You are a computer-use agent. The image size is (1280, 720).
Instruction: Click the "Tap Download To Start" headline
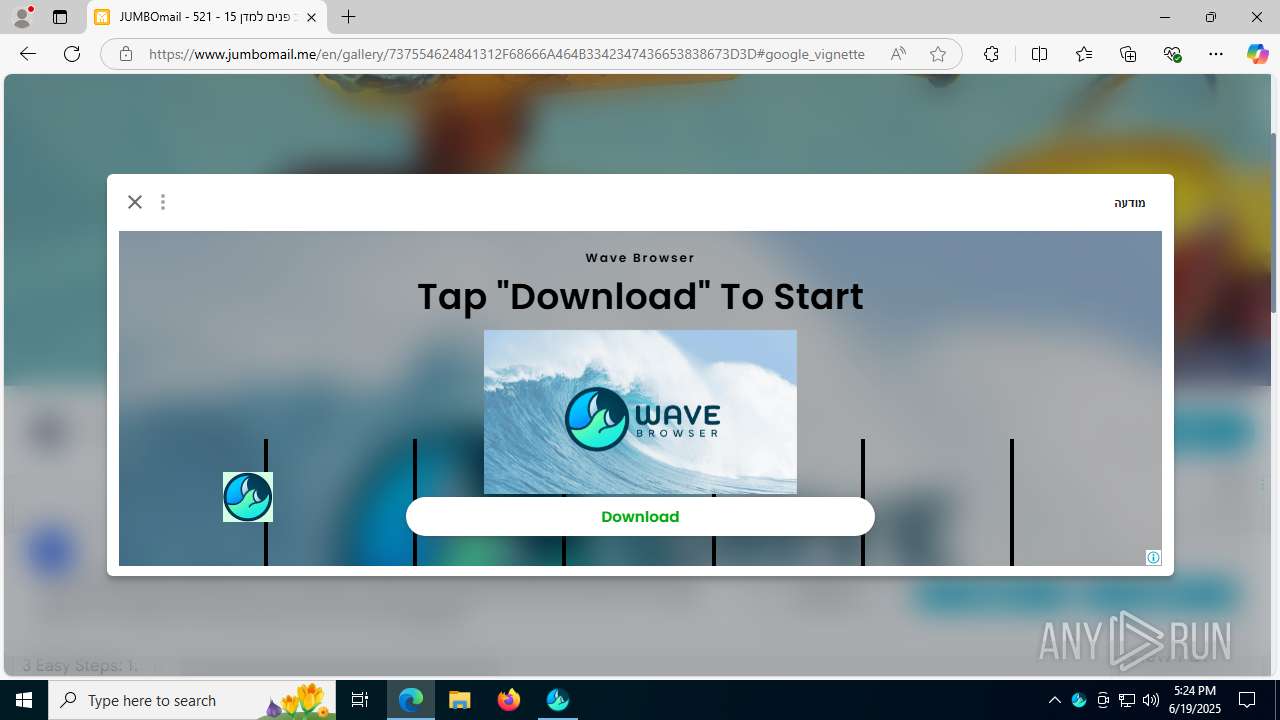pos(640,296)
